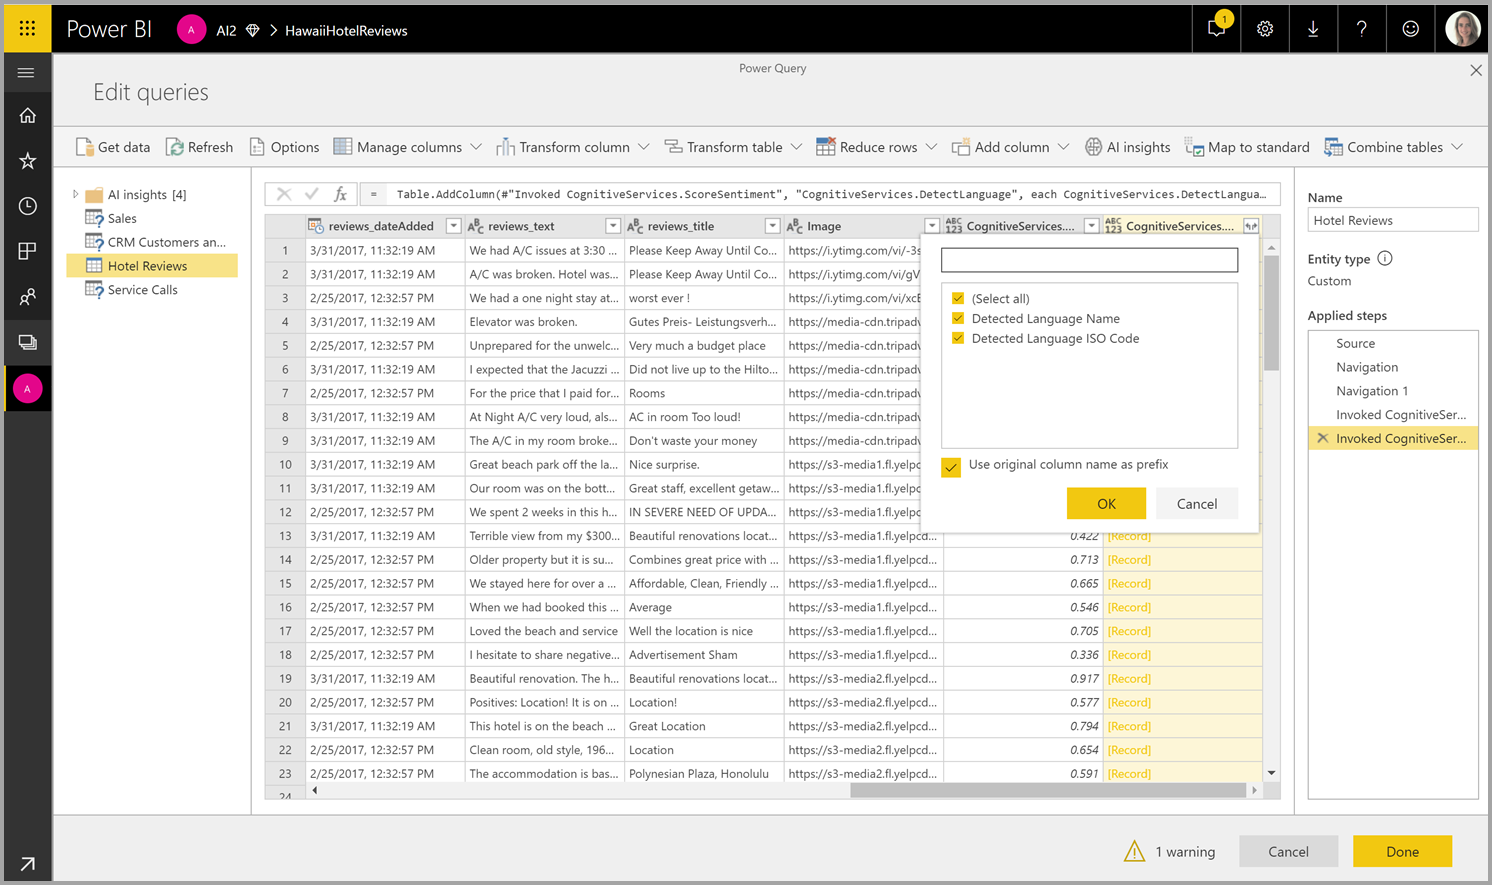Toggle the (Select all) checkbox
1492x885 pixels.
tap(958, 298)
